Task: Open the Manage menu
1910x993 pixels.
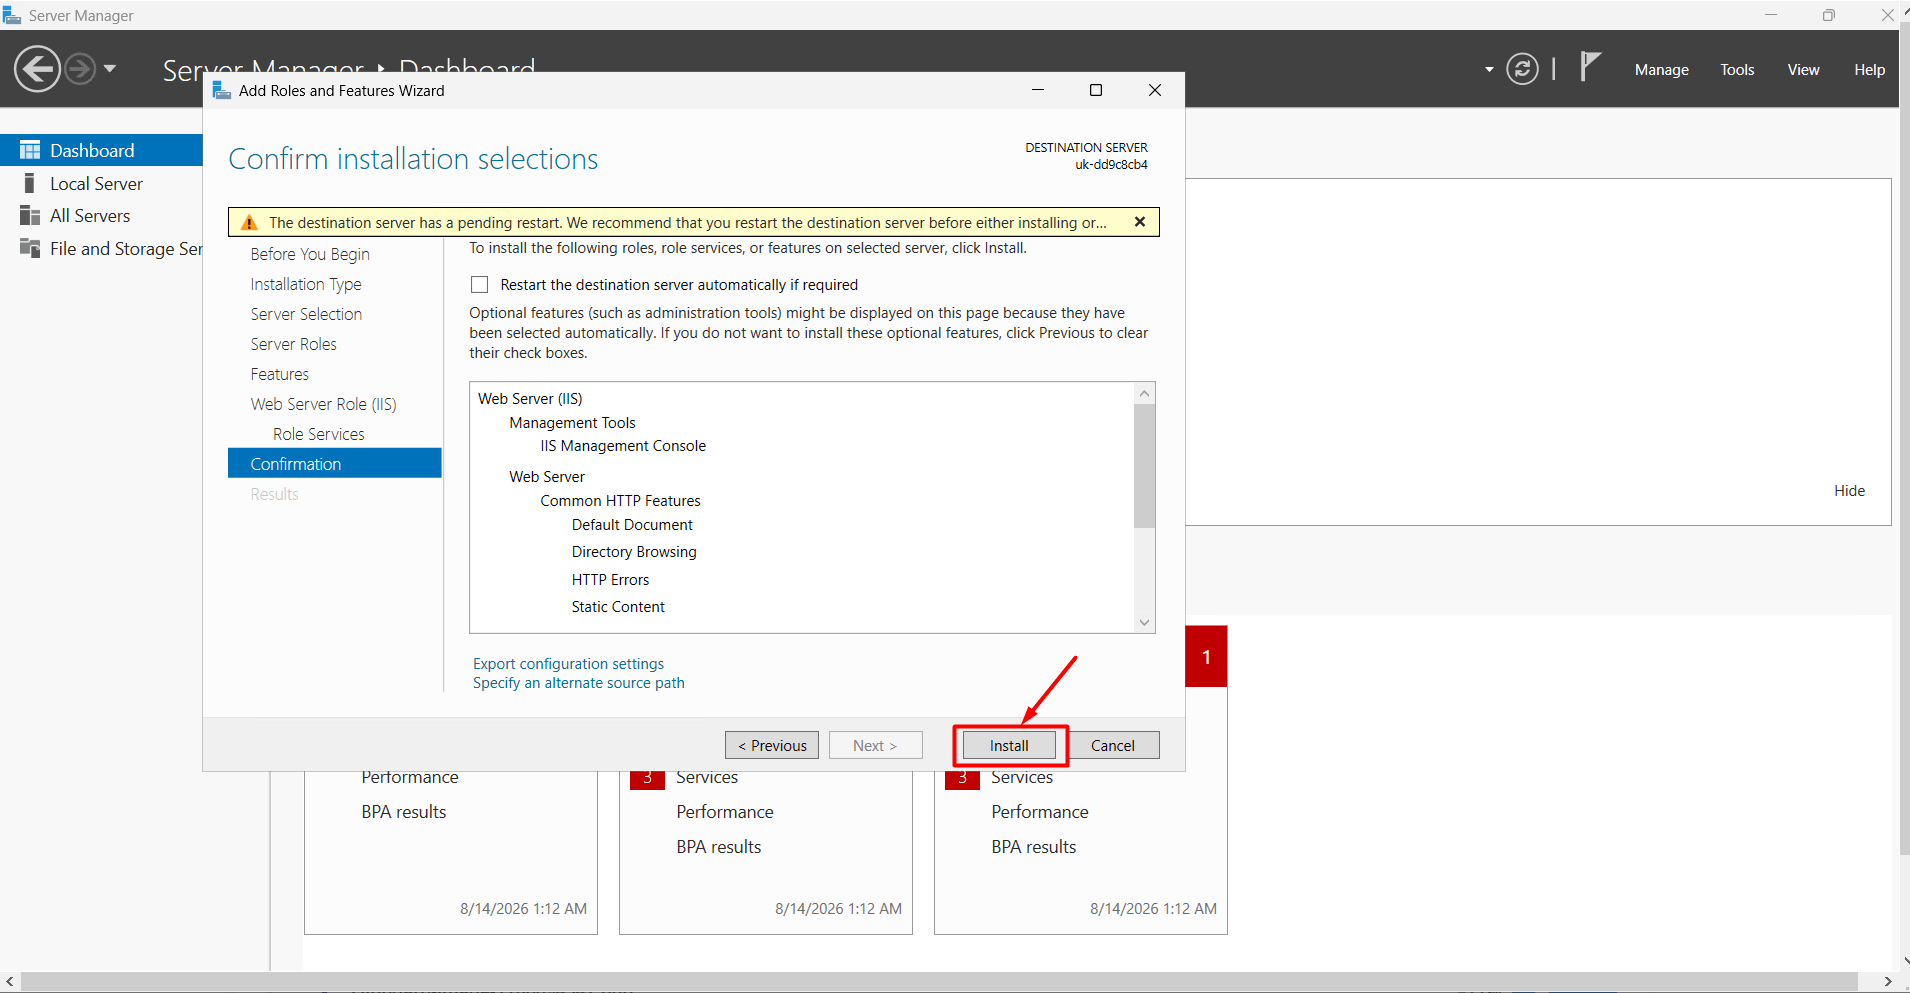Action: coord(1661,70)
